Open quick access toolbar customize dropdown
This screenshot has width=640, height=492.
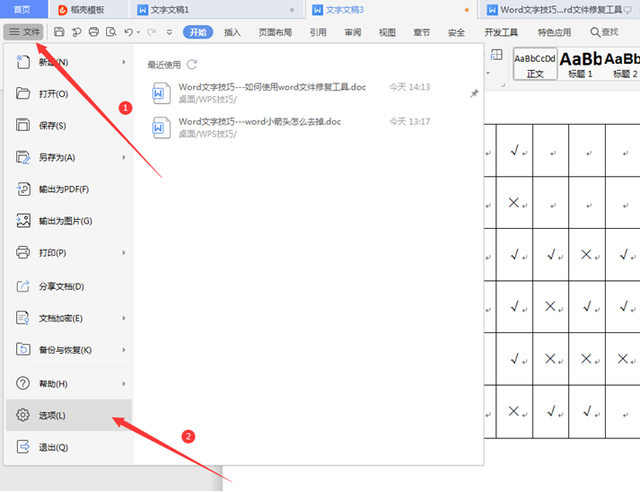169,32
